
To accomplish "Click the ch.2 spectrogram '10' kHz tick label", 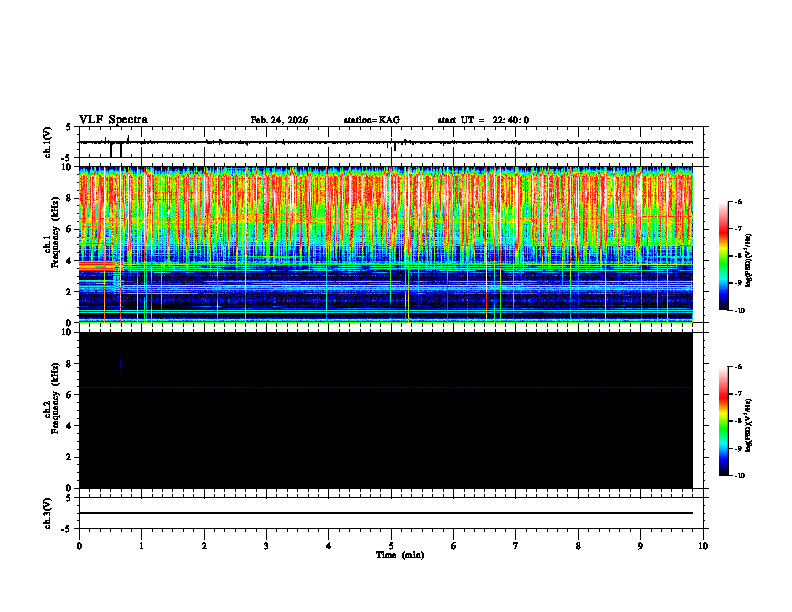I will coord(66,332).
